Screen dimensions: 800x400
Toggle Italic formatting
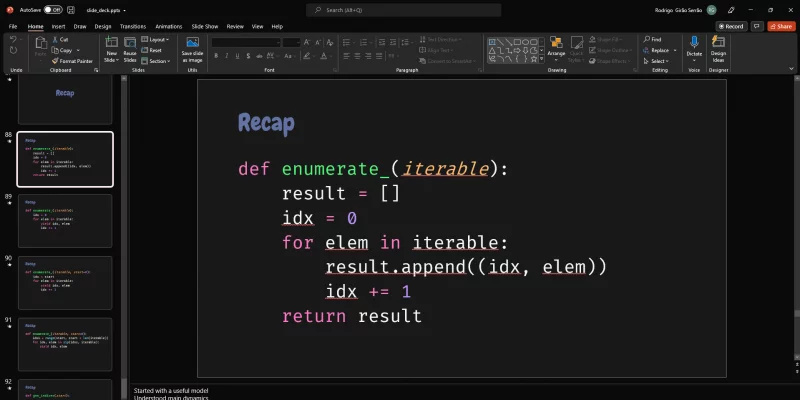227,56
